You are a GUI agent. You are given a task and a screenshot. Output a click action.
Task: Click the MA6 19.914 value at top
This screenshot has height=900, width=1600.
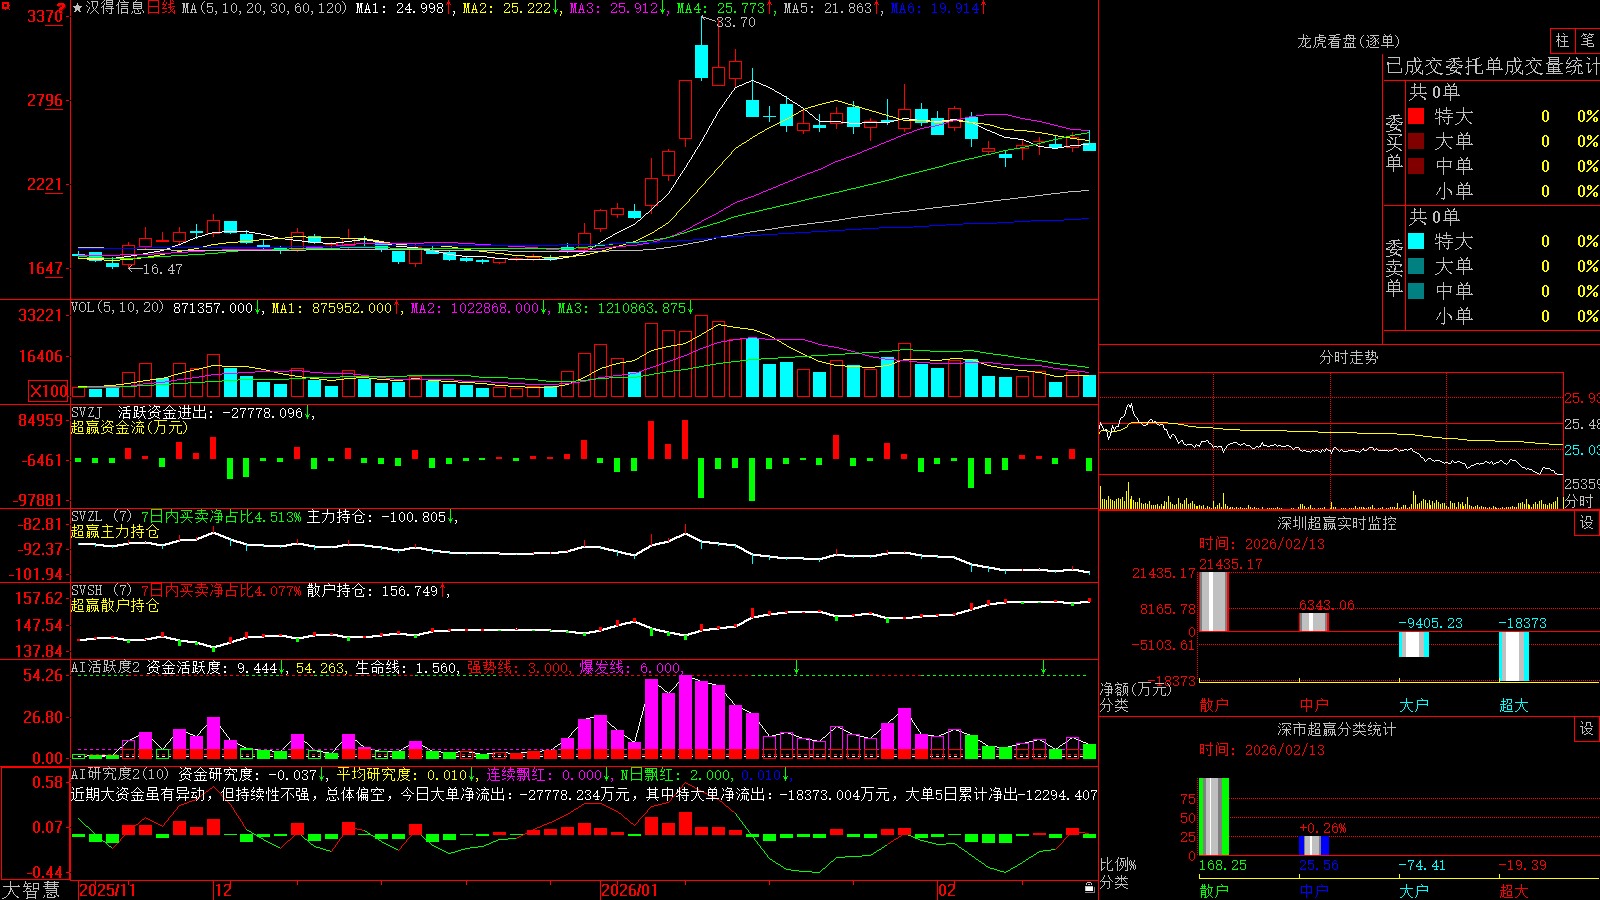938,8
